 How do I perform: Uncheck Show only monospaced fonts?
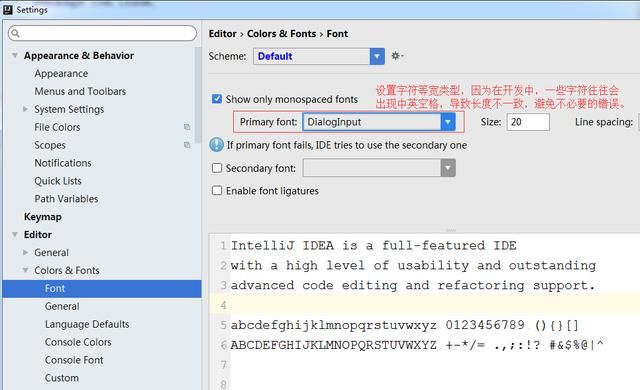[x=217, y=99]
